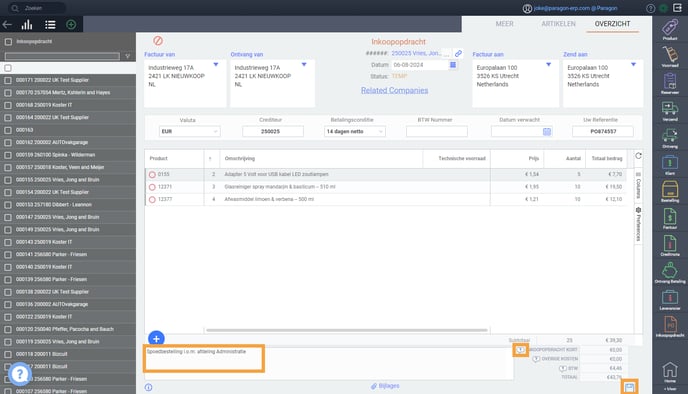The height and width of the screenshot is (394, 688).
Task: Open the 250025 Vries, Jon... creditor link
Action: coord(416,53)
